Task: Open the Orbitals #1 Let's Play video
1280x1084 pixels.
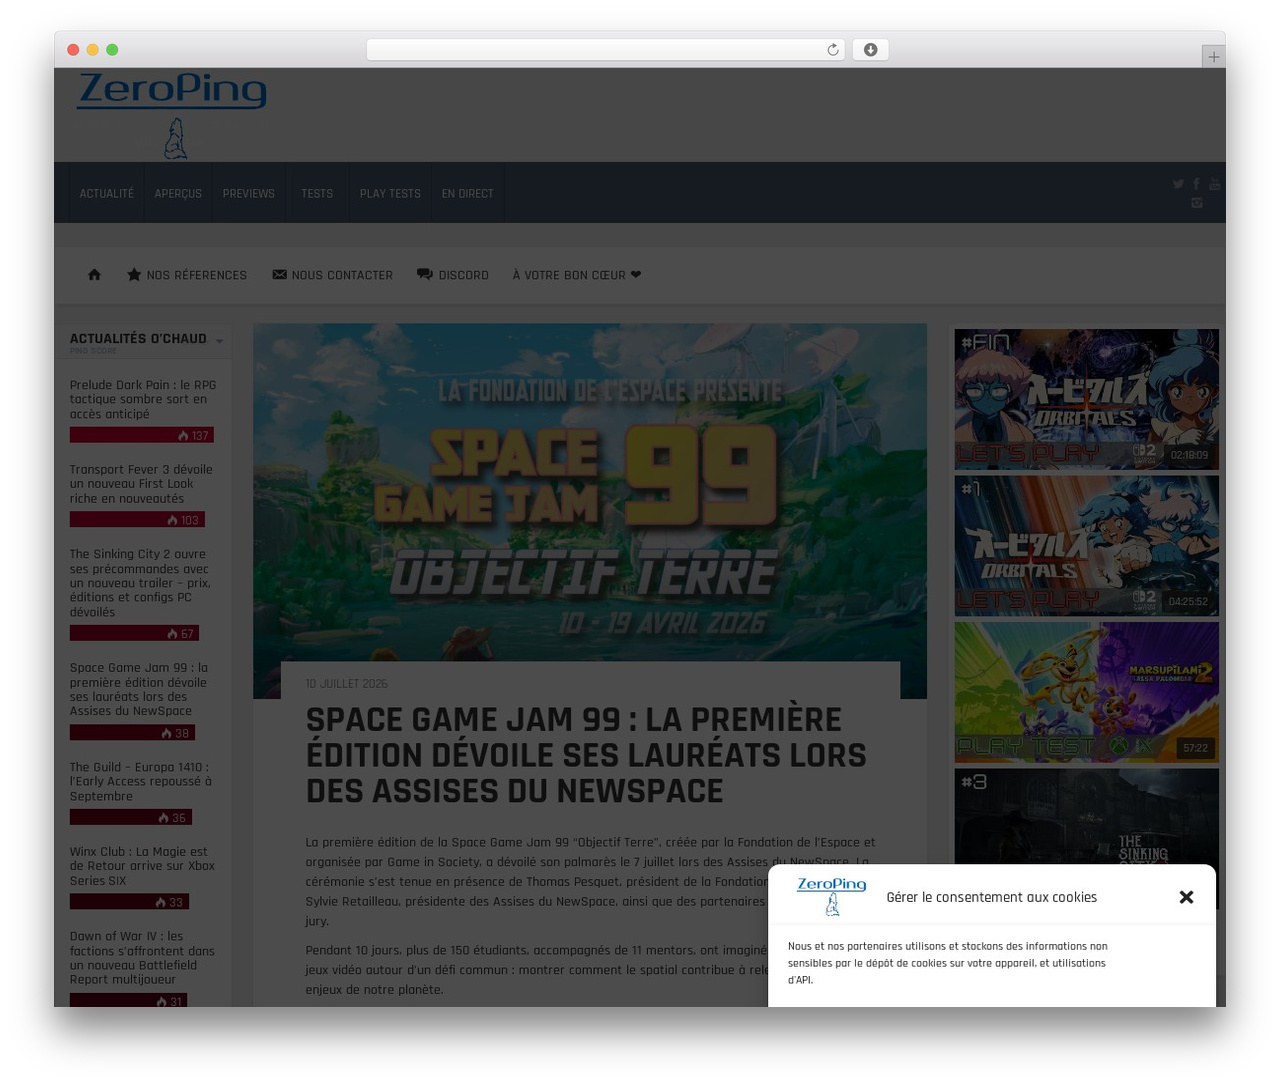Action: pos(1086,546)
